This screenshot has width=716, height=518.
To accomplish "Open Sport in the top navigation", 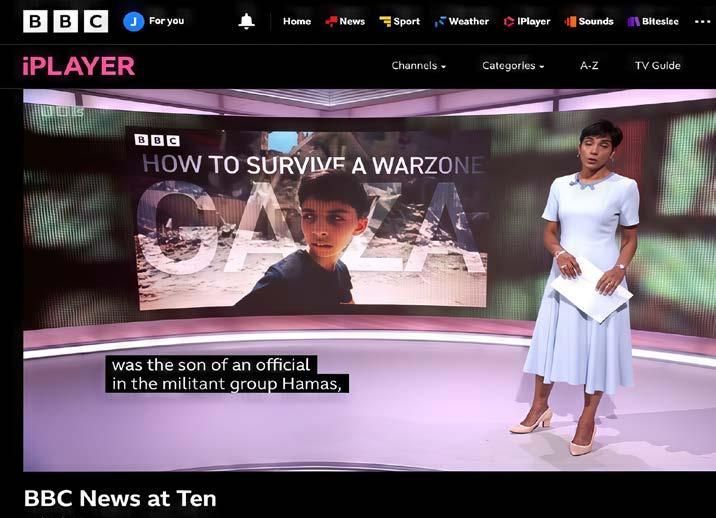I will point(406,21).
